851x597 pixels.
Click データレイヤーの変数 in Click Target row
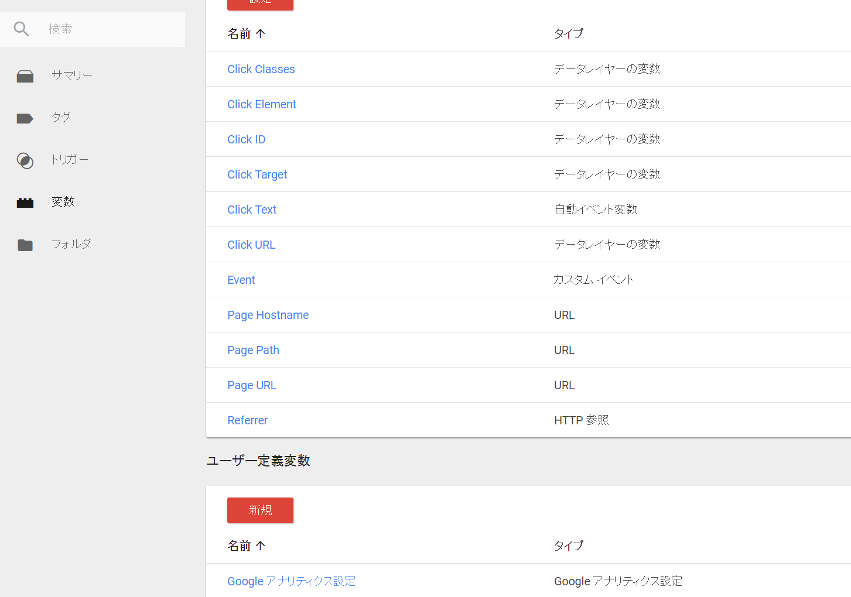607,175
